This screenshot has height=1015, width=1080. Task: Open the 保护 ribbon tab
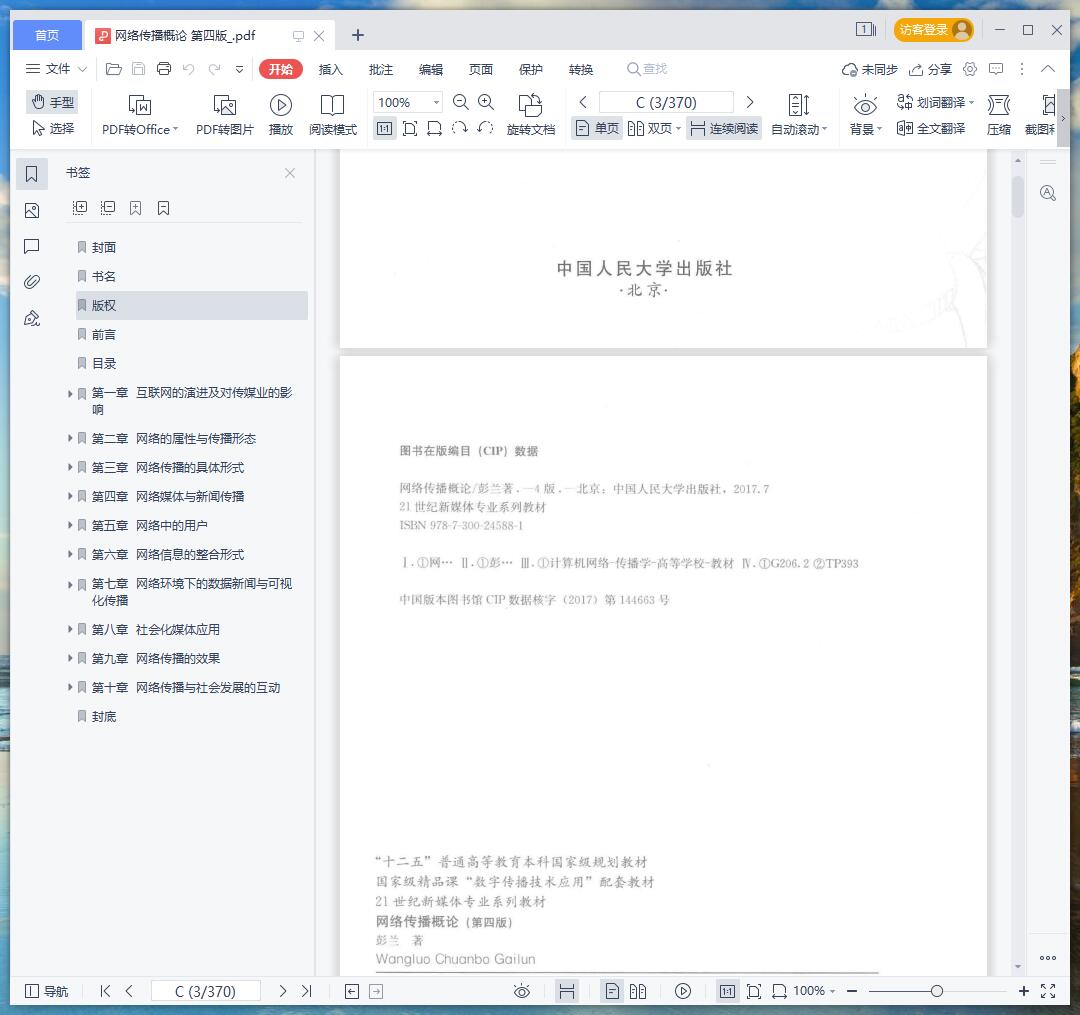[531, 69]
